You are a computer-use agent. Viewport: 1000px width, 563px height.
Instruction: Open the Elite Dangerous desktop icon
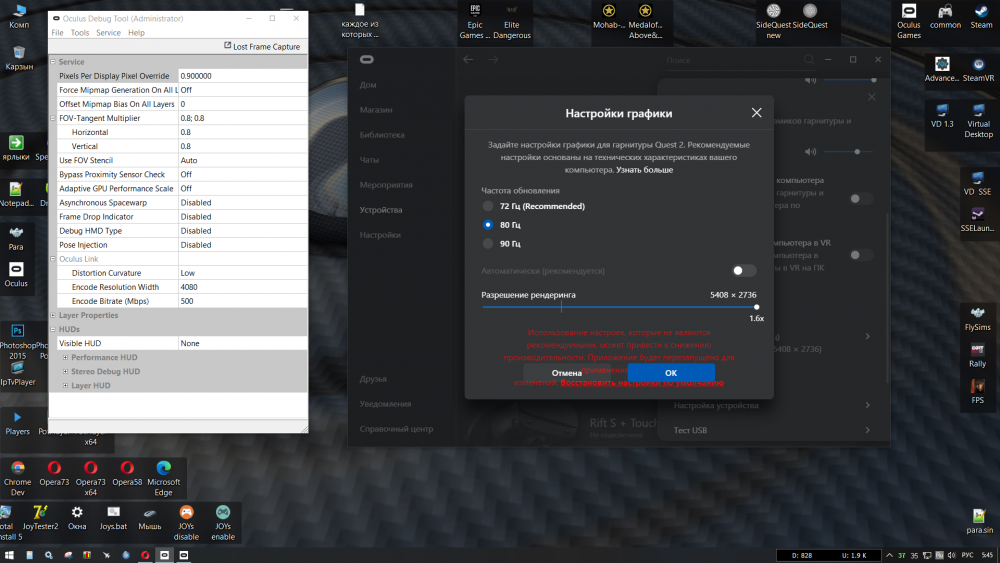(x=511, y=21)
